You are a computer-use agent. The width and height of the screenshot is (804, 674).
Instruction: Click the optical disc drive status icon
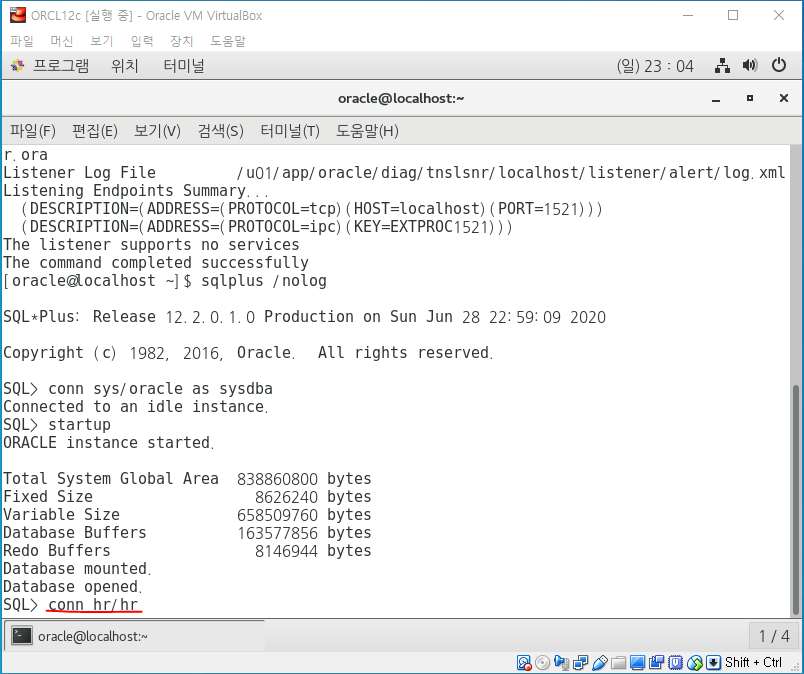(x=542, y=663)
